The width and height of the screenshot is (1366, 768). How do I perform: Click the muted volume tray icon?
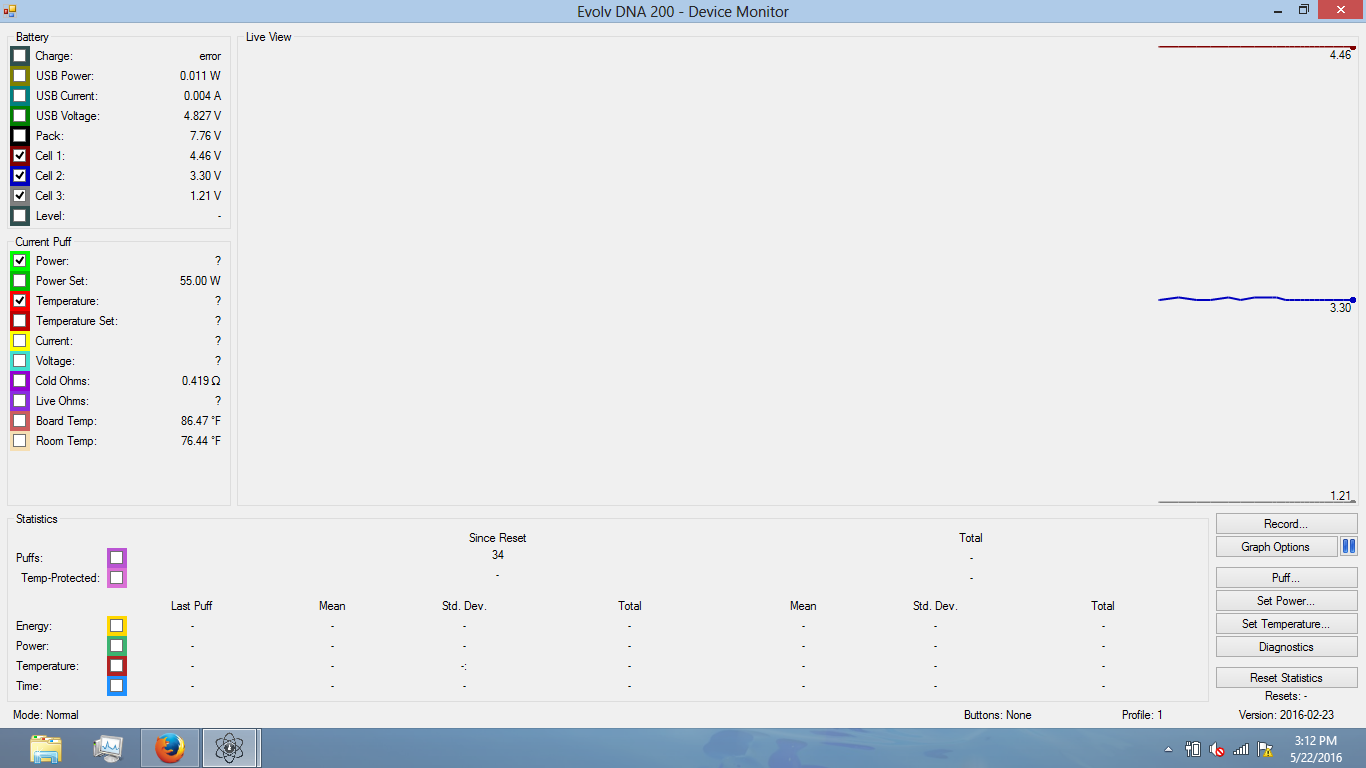(x=1217, y=749)
